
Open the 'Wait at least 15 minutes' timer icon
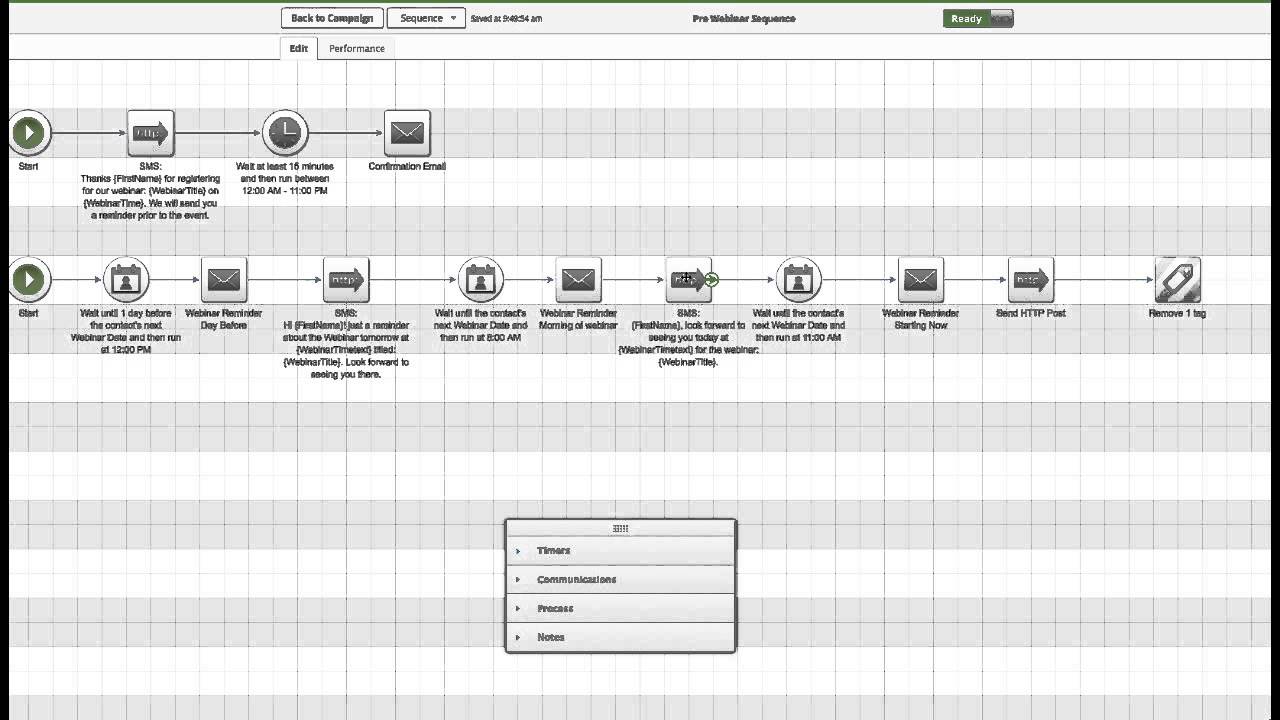coord(285,132)
